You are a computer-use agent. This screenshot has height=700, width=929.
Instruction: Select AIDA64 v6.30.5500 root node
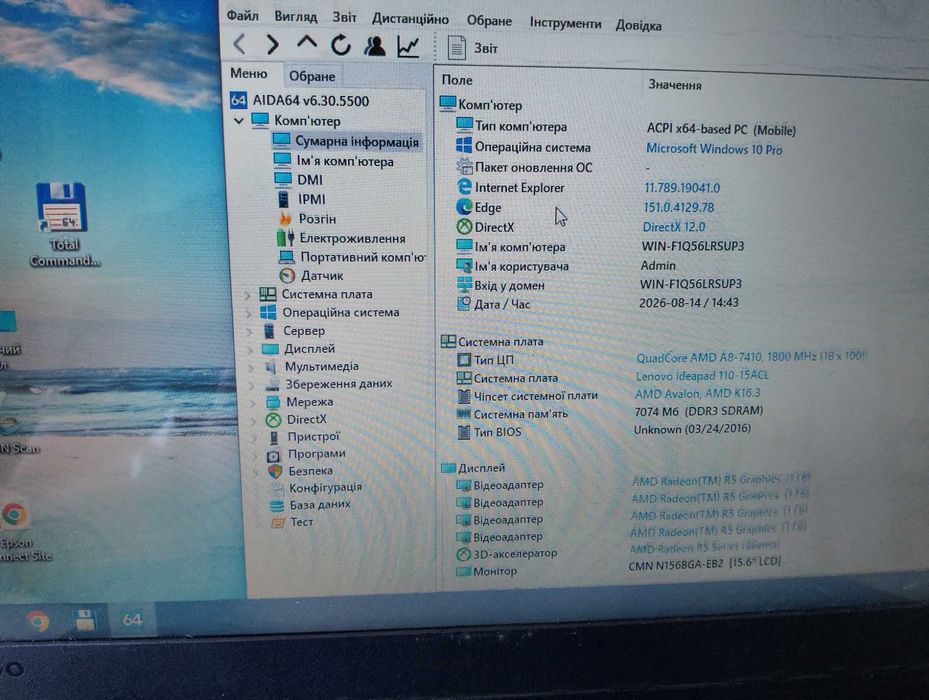299,101
